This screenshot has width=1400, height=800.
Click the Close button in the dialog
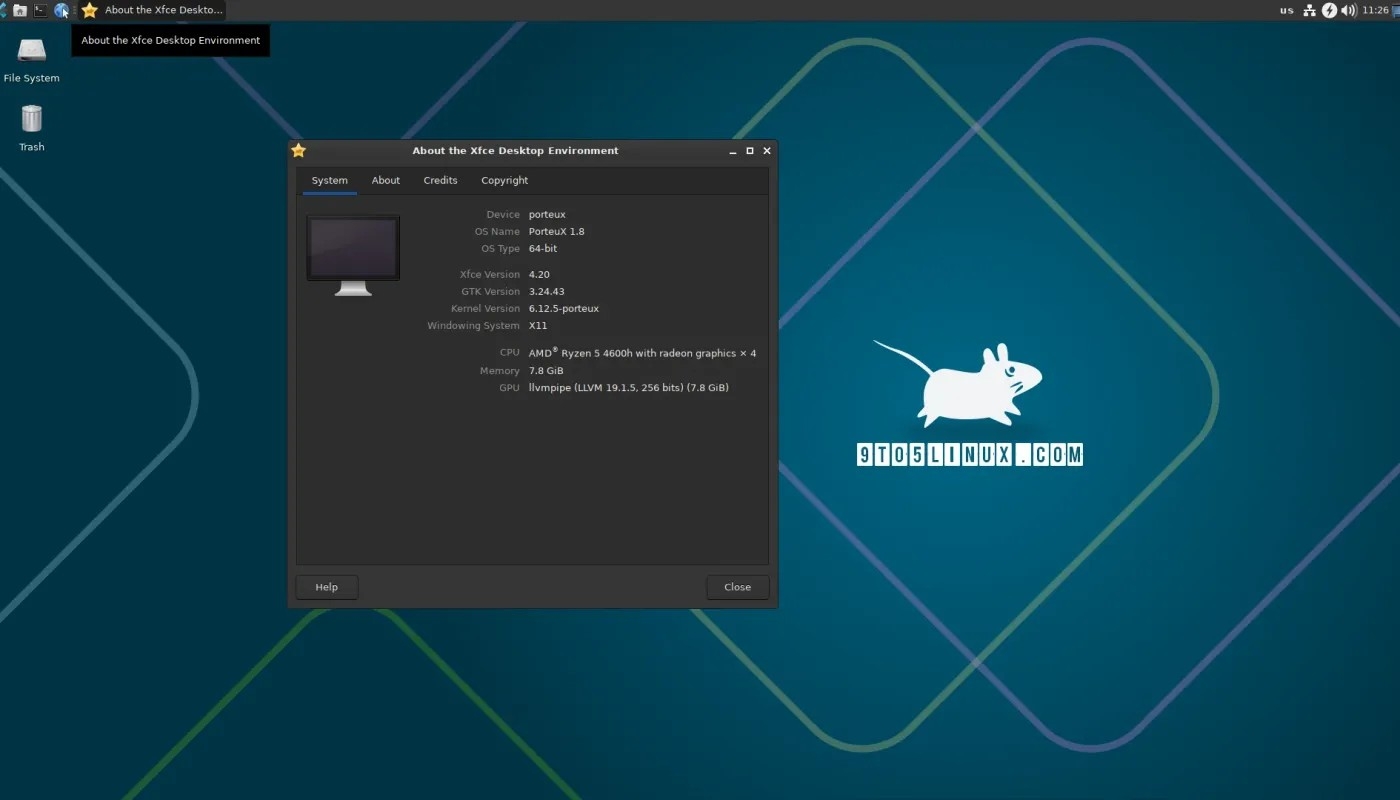[737, 587]
